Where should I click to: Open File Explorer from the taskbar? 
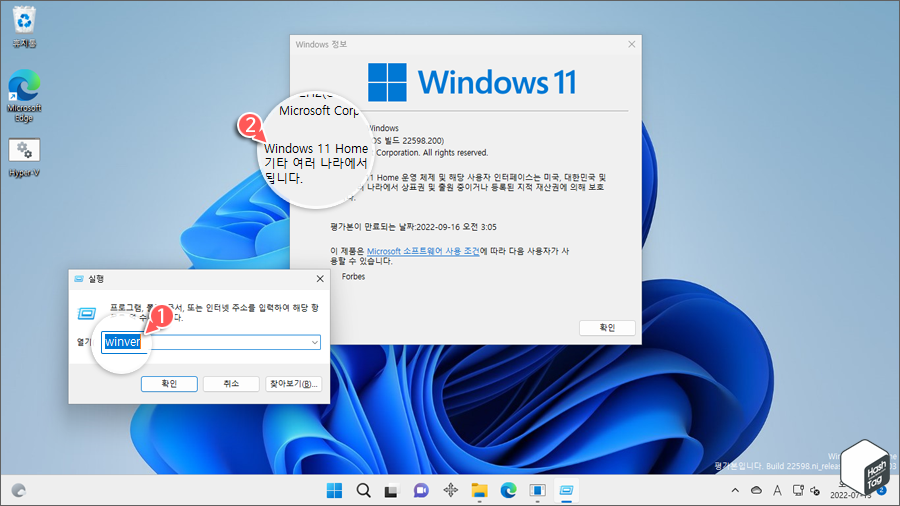479,491
